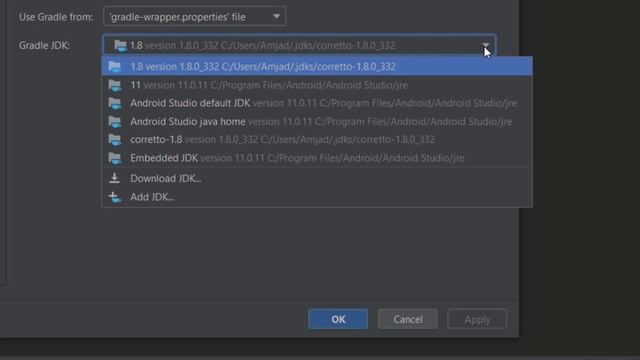Screen dimensions: 640x360
Task: Click folder icon of highlighted 1.8 entry
Action: pyautogui.click(x=115, y=67)
